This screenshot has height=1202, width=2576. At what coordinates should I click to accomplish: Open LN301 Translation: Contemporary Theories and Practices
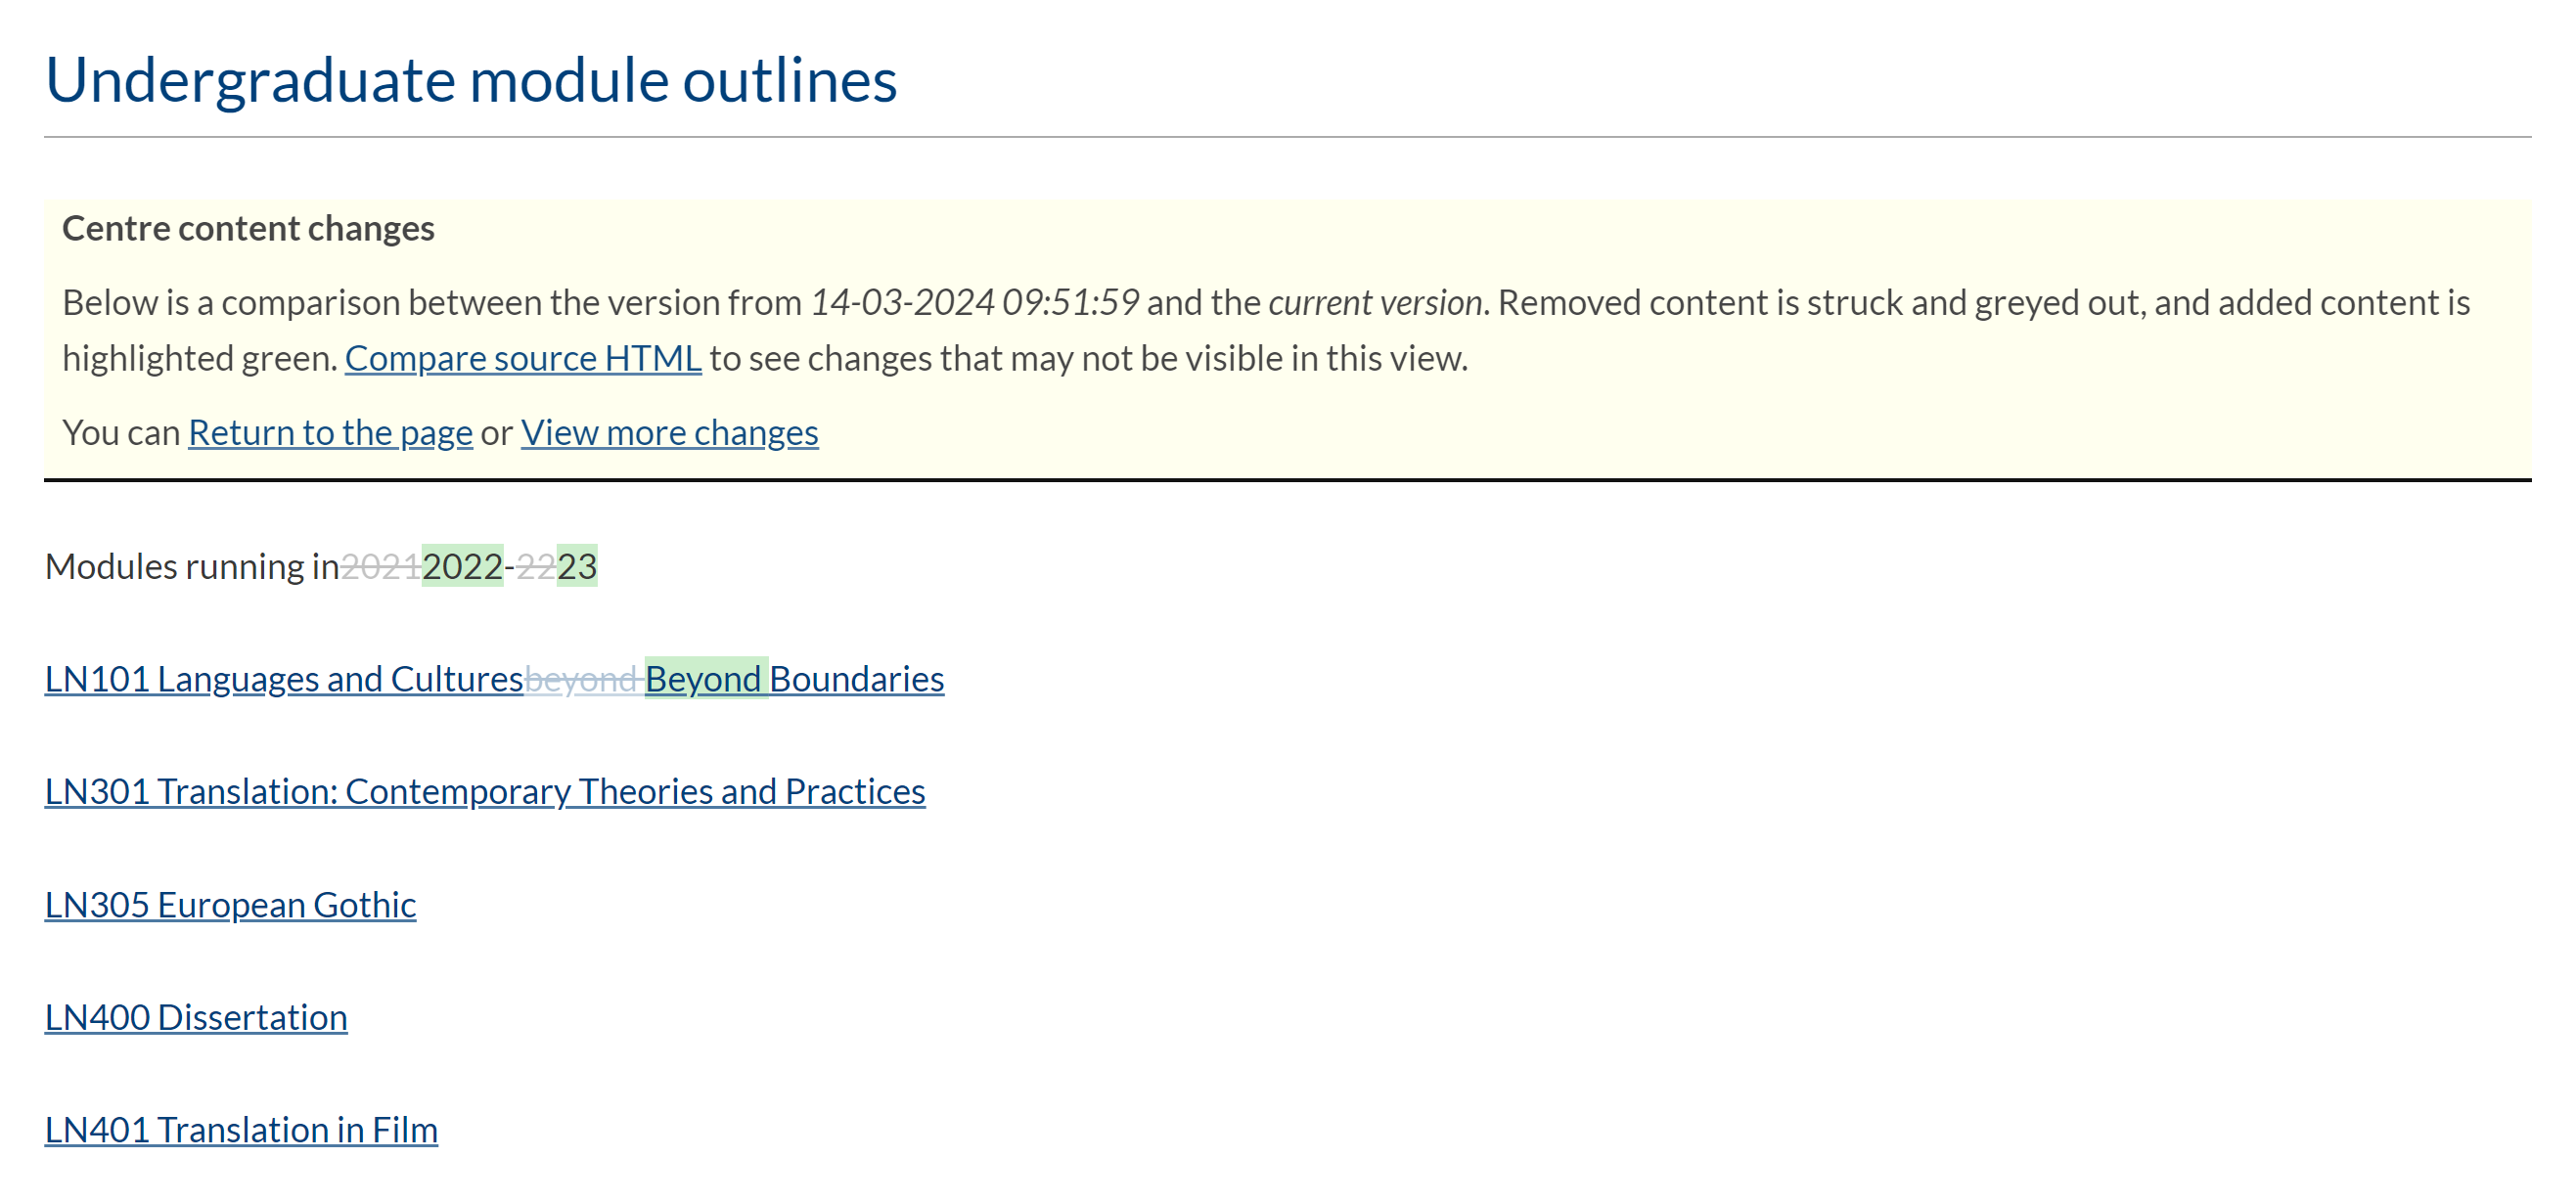pyautogui.click(x=485, y=791)
